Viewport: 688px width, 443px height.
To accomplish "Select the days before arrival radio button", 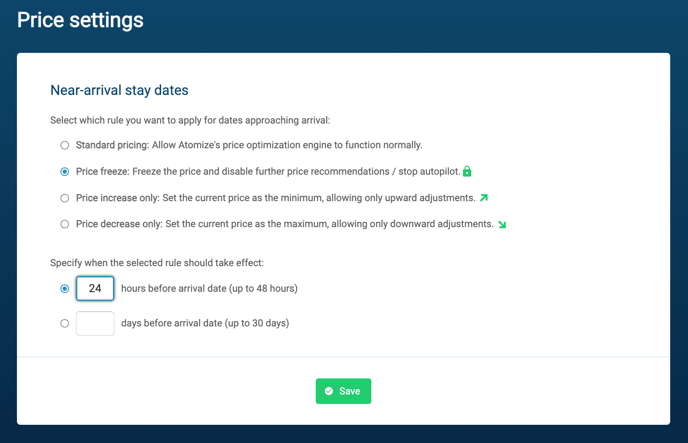I will pos(64,323).
